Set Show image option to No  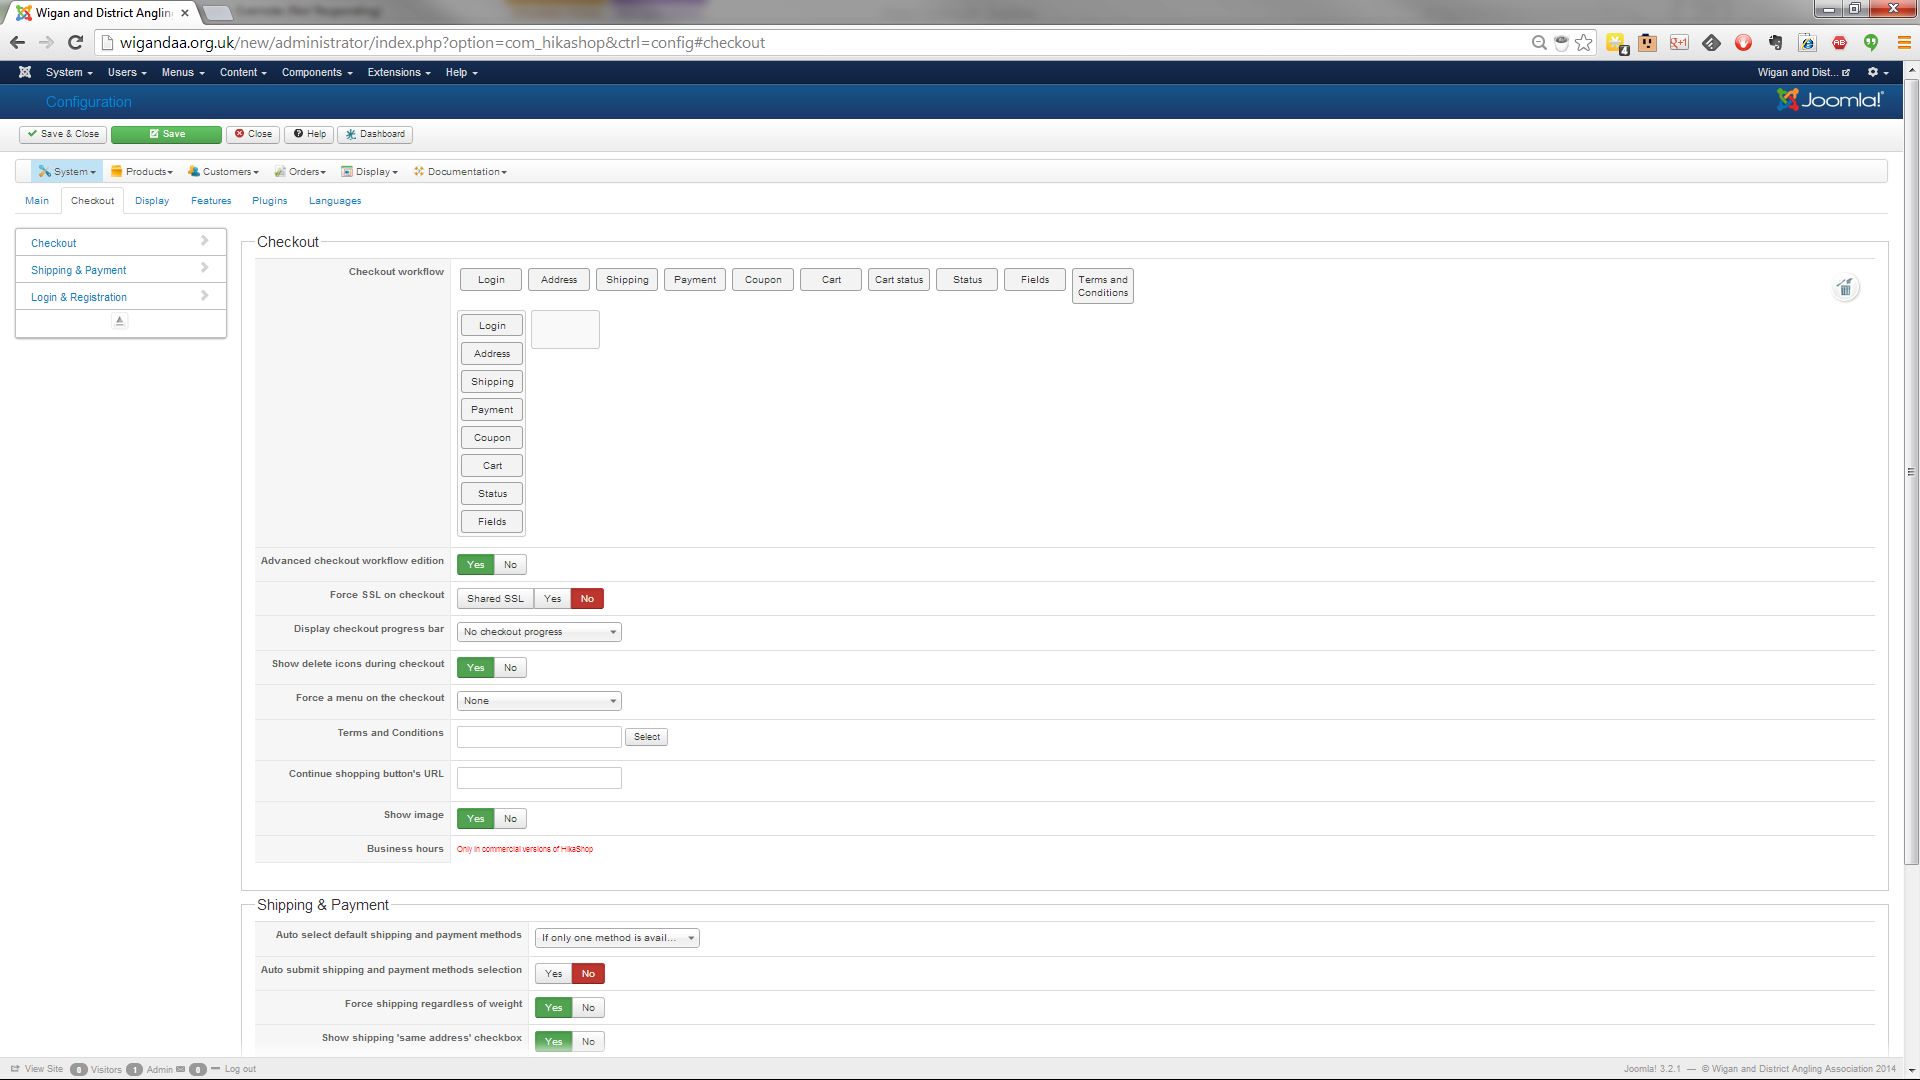(x=510, y=819)
